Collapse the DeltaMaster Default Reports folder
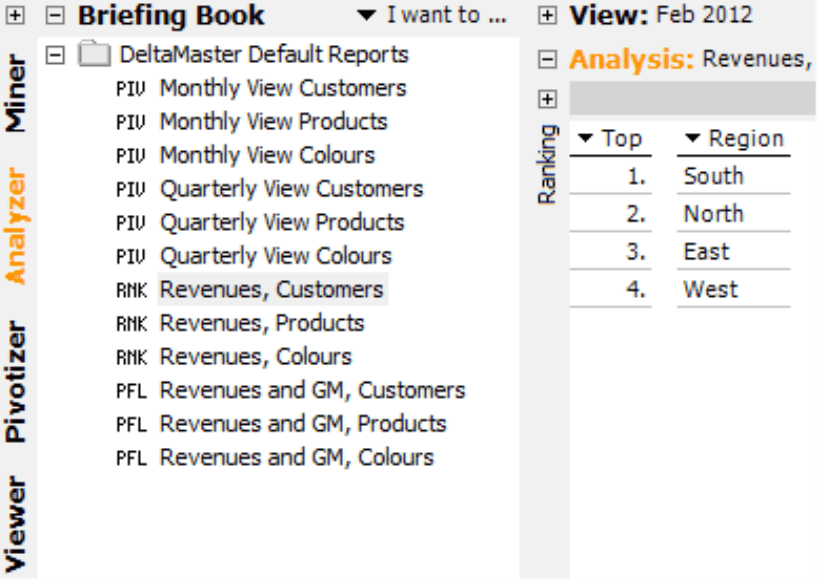Viewport: 817px width, 580px height. click(55, 54)
